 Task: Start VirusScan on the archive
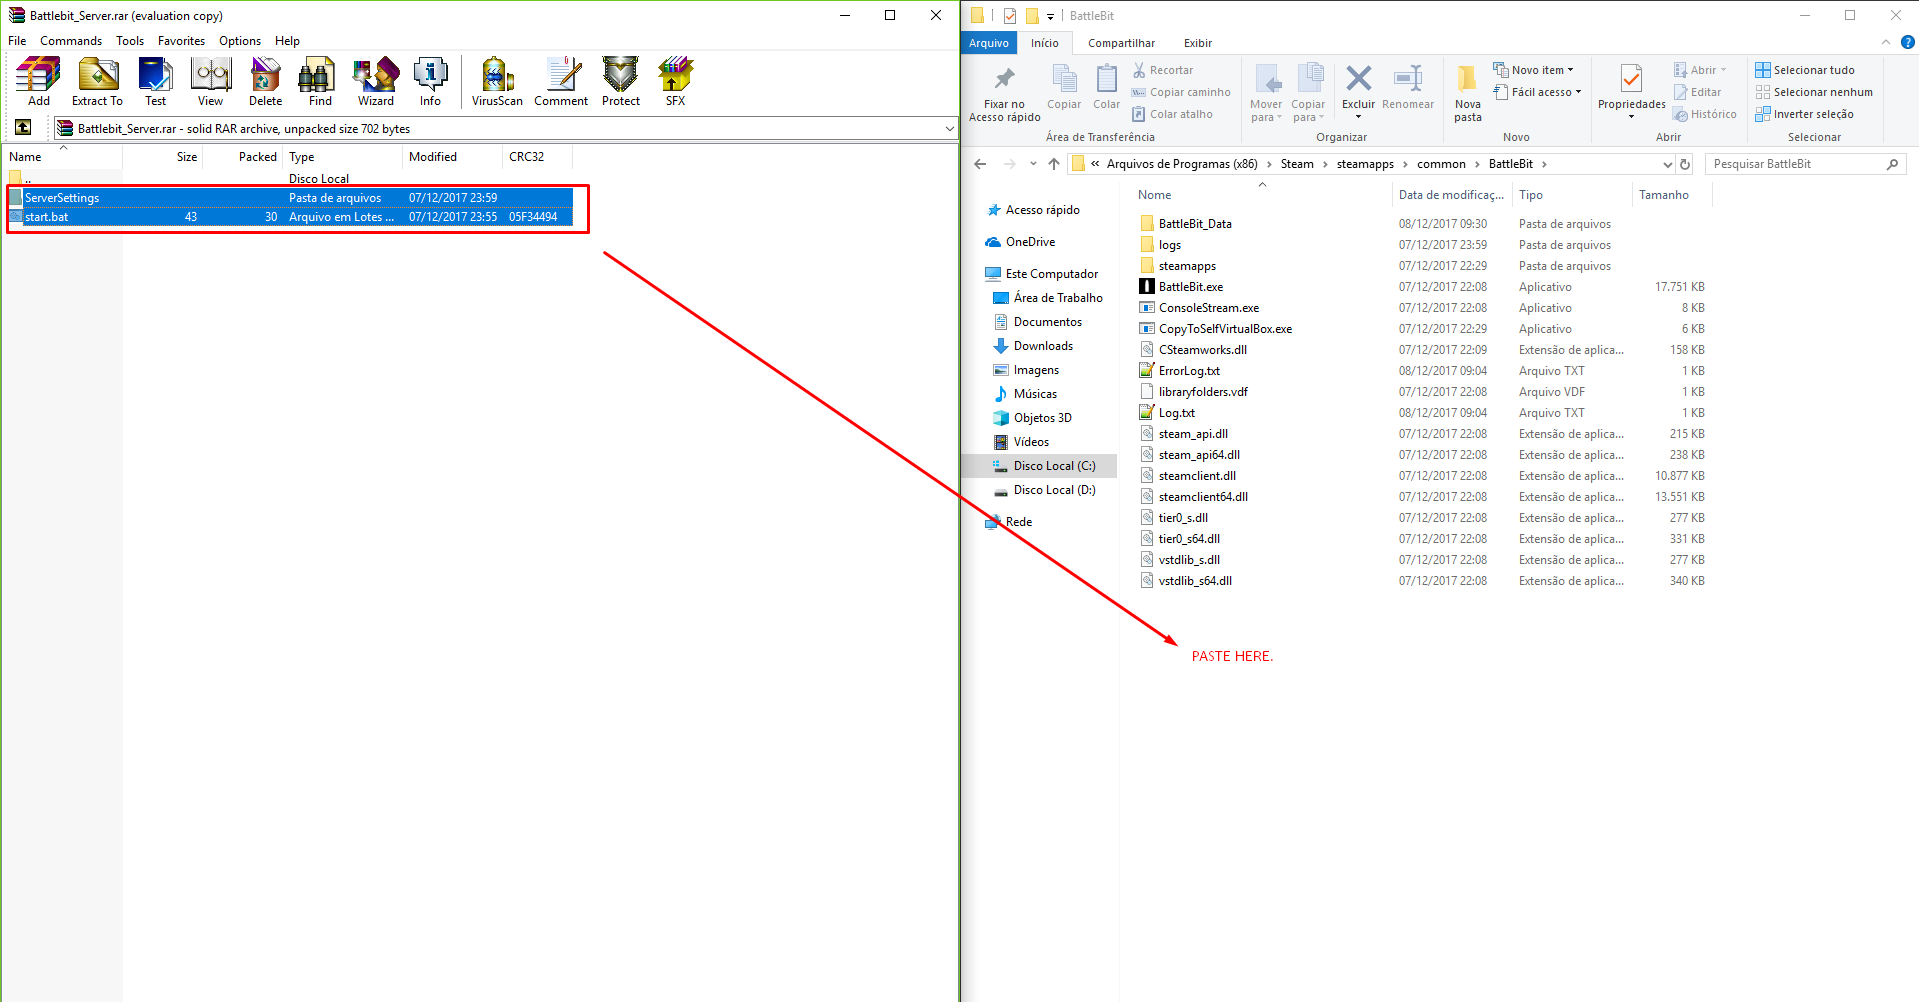coord(497,81)
